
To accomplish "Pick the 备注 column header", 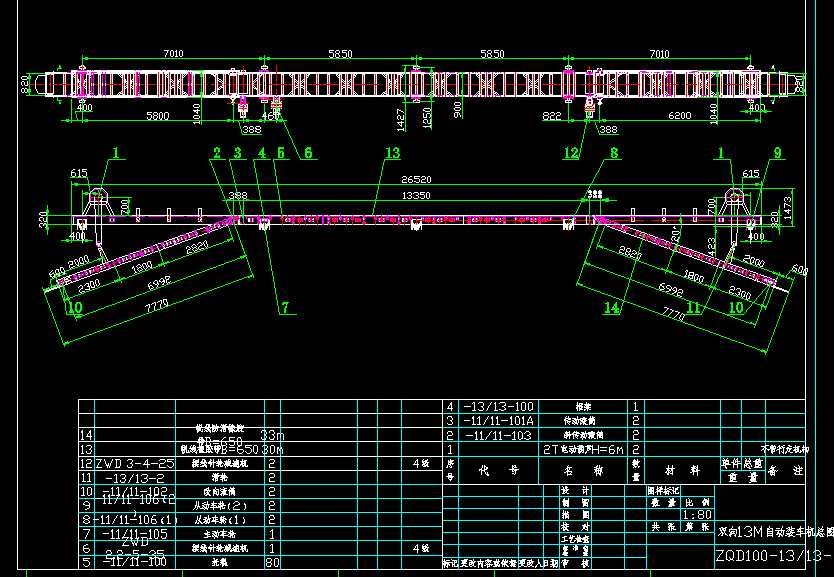I will click(x=786, y=471).
